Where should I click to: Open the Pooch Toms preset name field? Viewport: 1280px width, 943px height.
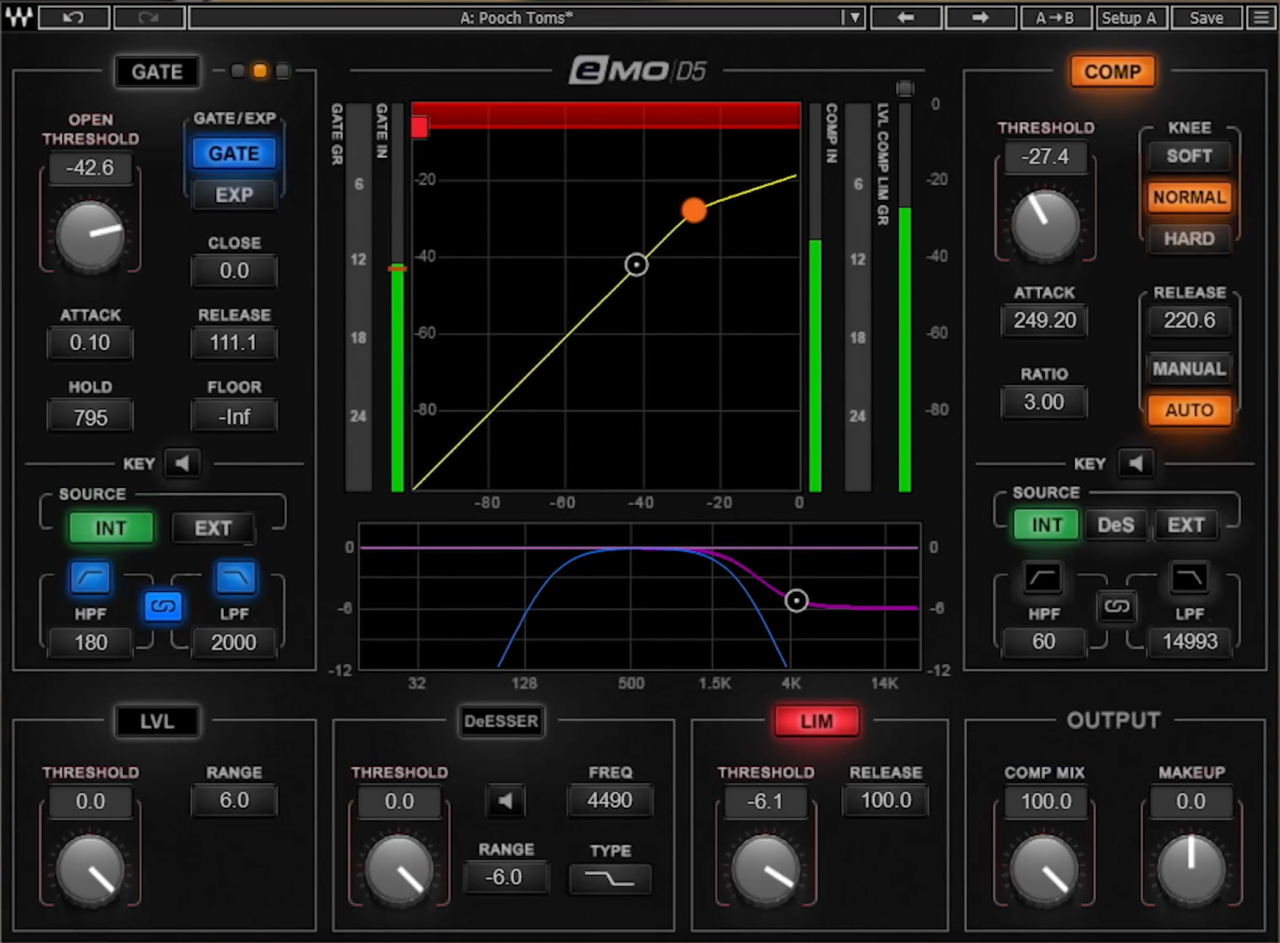tap(516, 17)
